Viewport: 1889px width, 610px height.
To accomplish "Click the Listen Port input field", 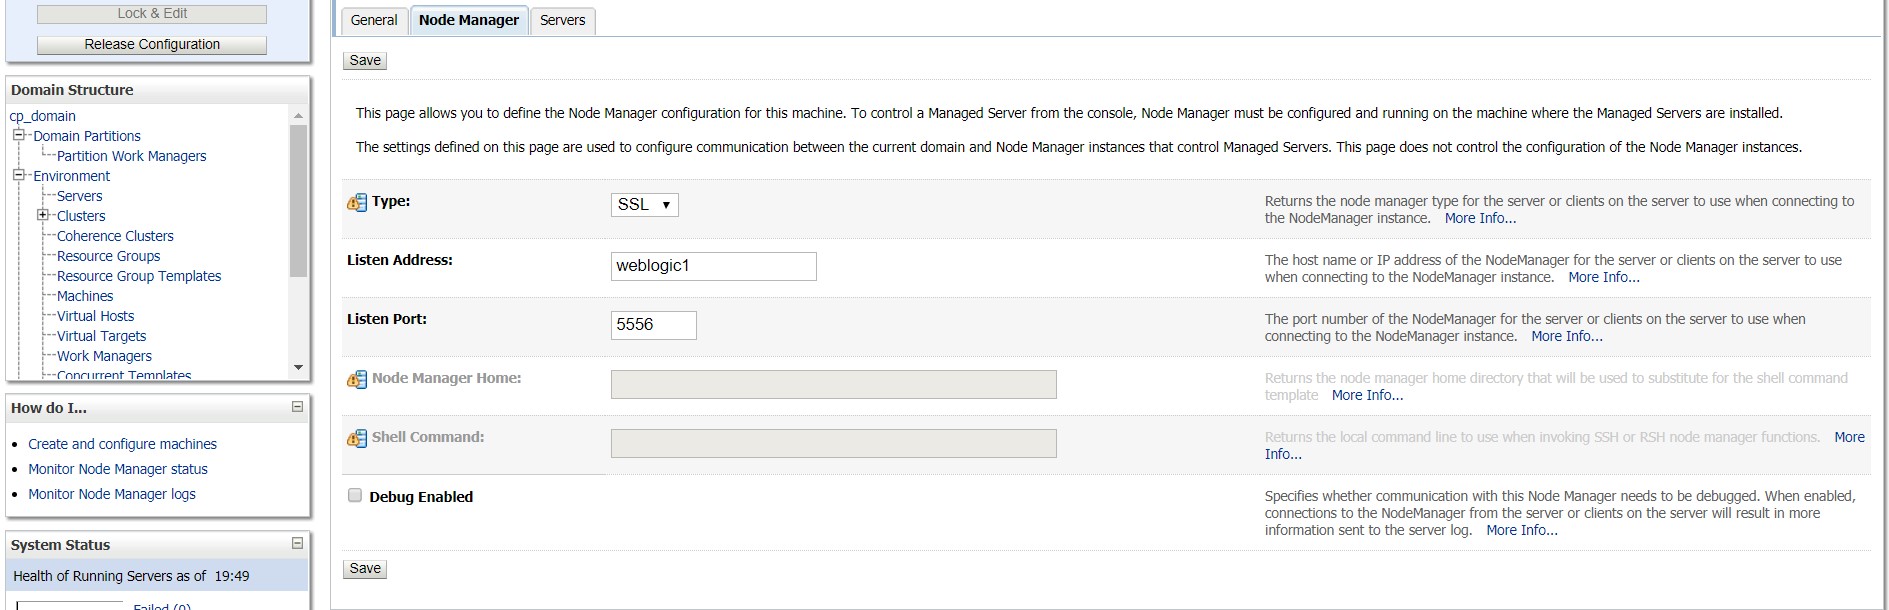I will tap(654, 325).
